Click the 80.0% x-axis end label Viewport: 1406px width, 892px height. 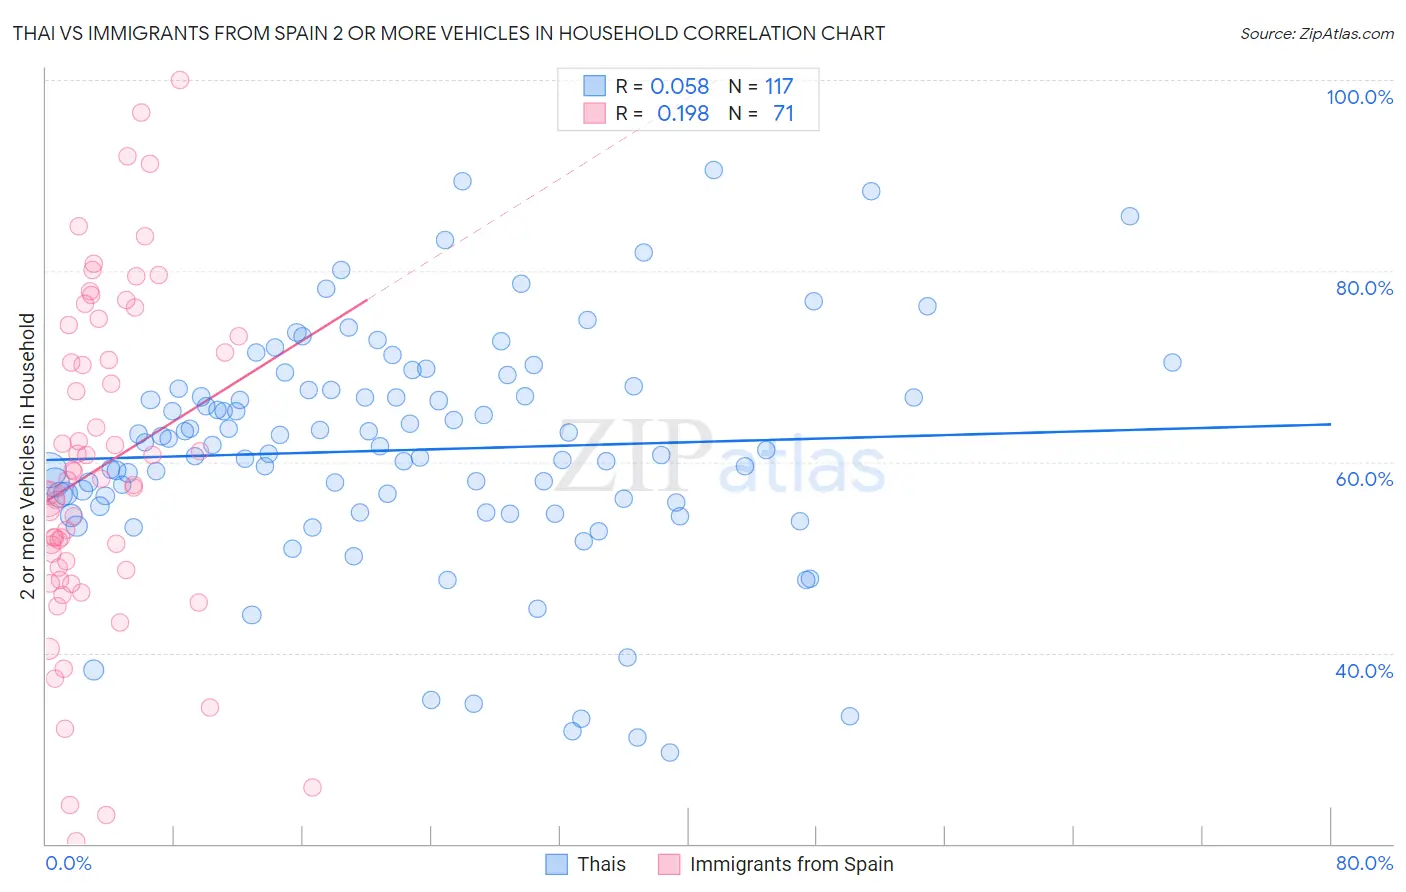[x=1364, y=863]
